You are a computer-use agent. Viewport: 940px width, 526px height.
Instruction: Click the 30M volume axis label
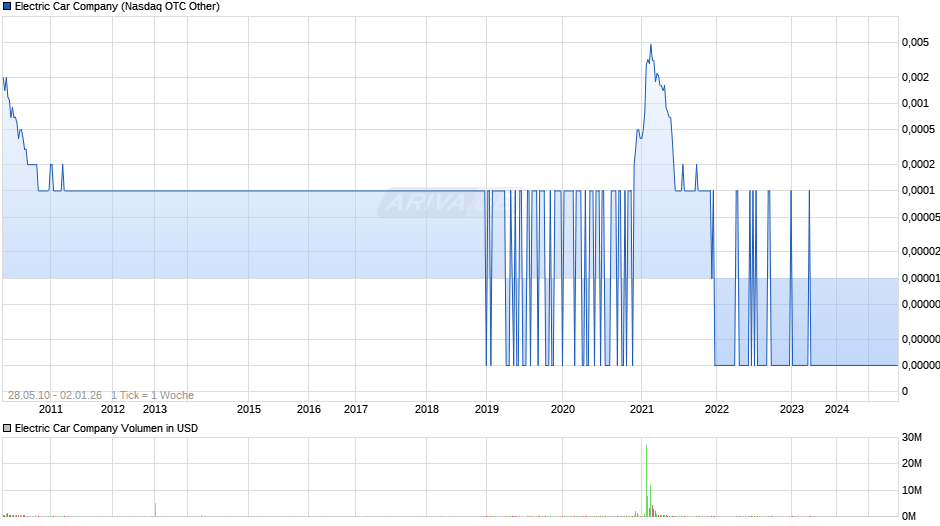pyautogui.click(x=912, y=437)
